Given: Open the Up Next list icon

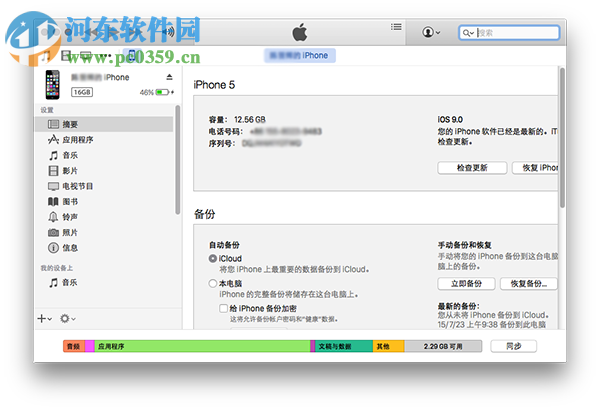Looking at the screenshot, I should coord(396,27).
